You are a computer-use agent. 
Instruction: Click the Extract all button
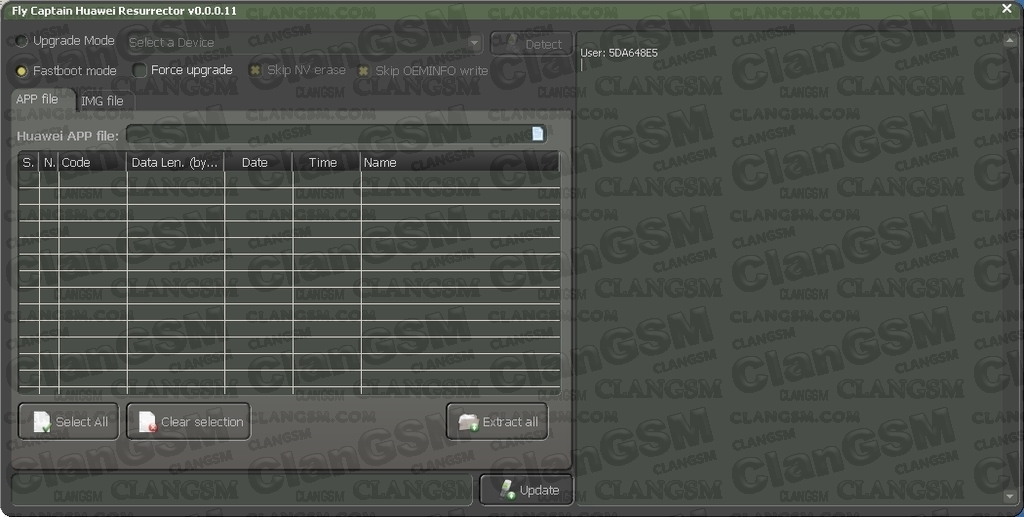tap(496, 422)
